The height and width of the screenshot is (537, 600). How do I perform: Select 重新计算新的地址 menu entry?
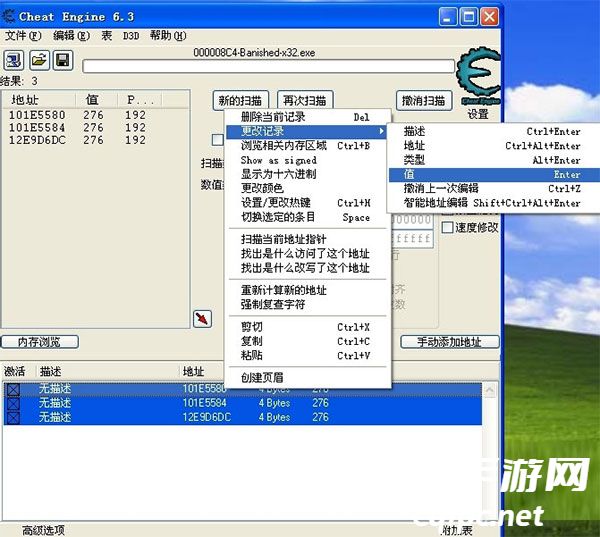point(306,290)
